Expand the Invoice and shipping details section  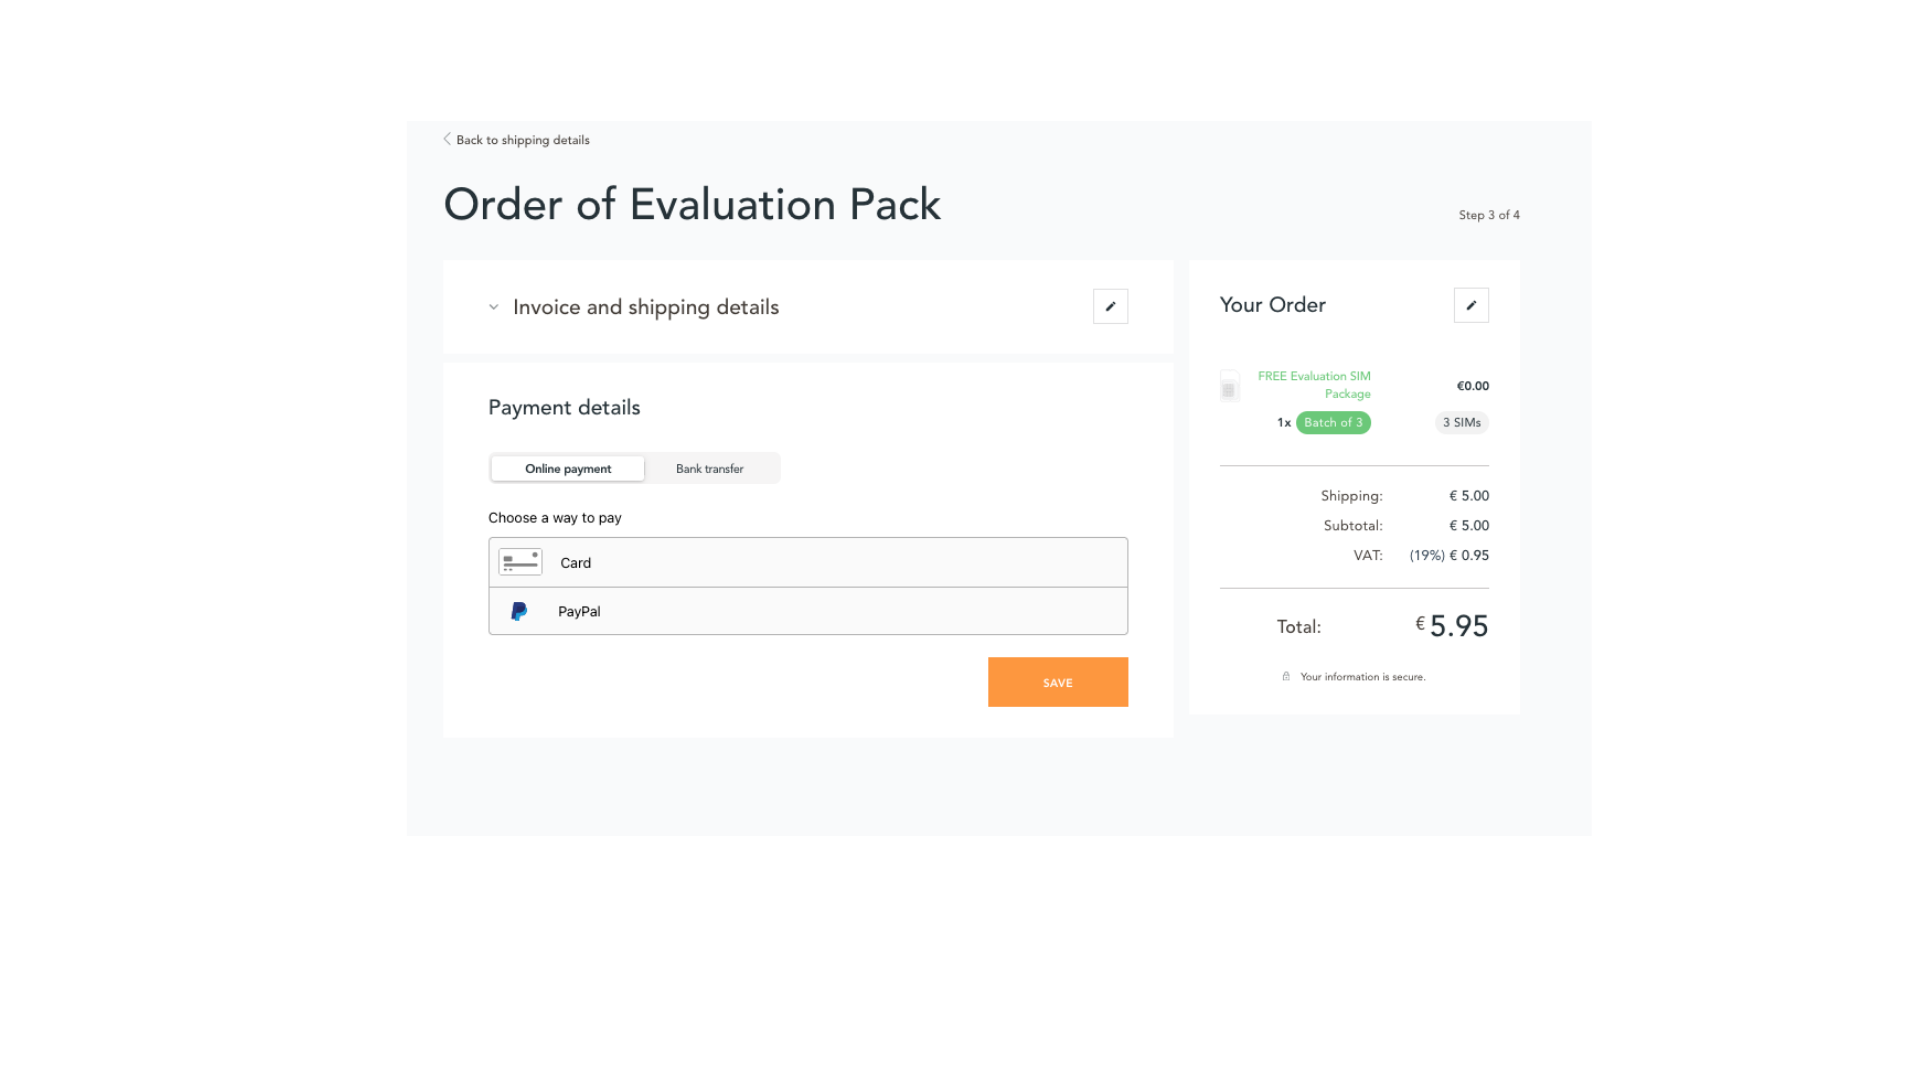[x=493, y=306]
